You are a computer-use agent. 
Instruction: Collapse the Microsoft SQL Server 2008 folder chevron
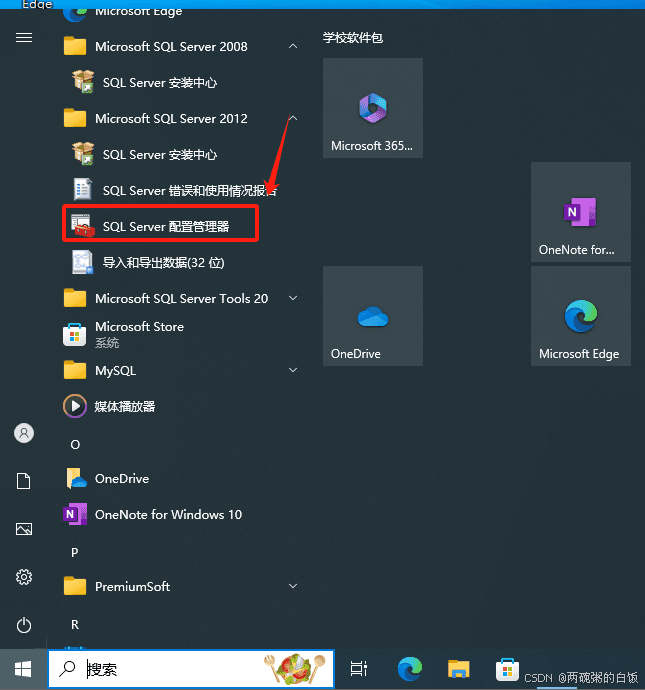(x=293, y=46)
